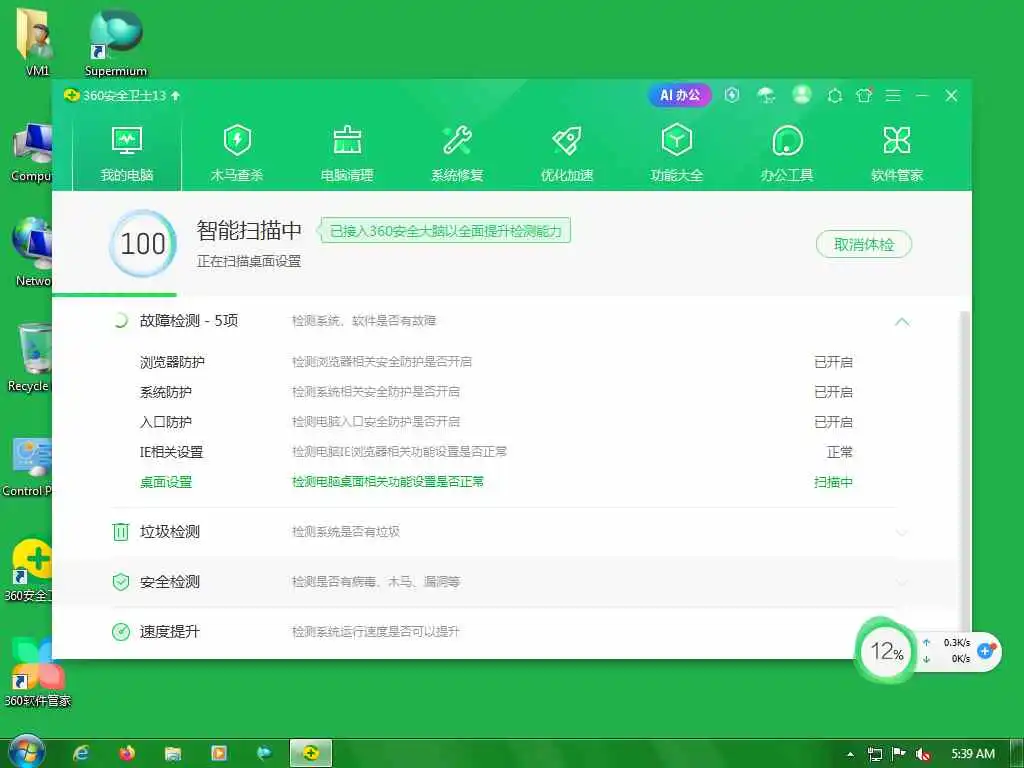Open the 360安全卫士 desktop shortcut

click(27, 570)
